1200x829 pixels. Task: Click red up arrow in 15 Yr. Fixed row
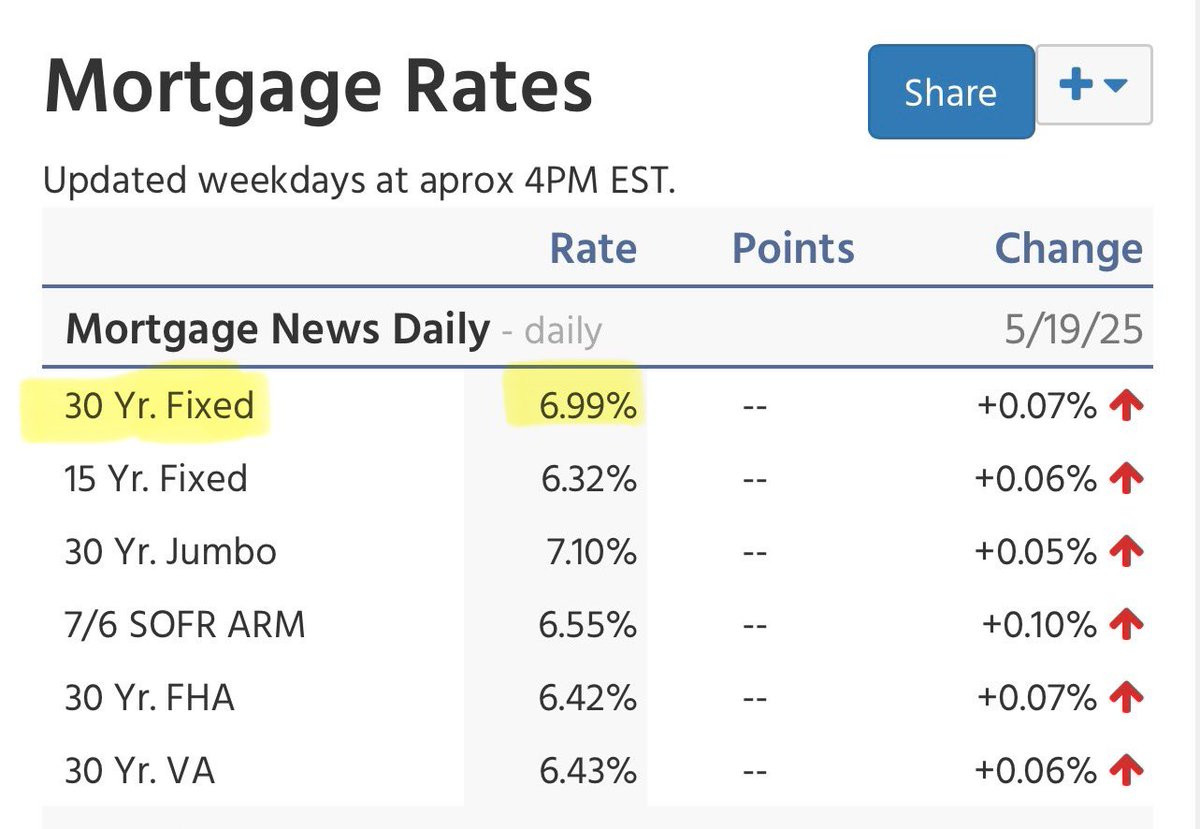coord(1126,479)
